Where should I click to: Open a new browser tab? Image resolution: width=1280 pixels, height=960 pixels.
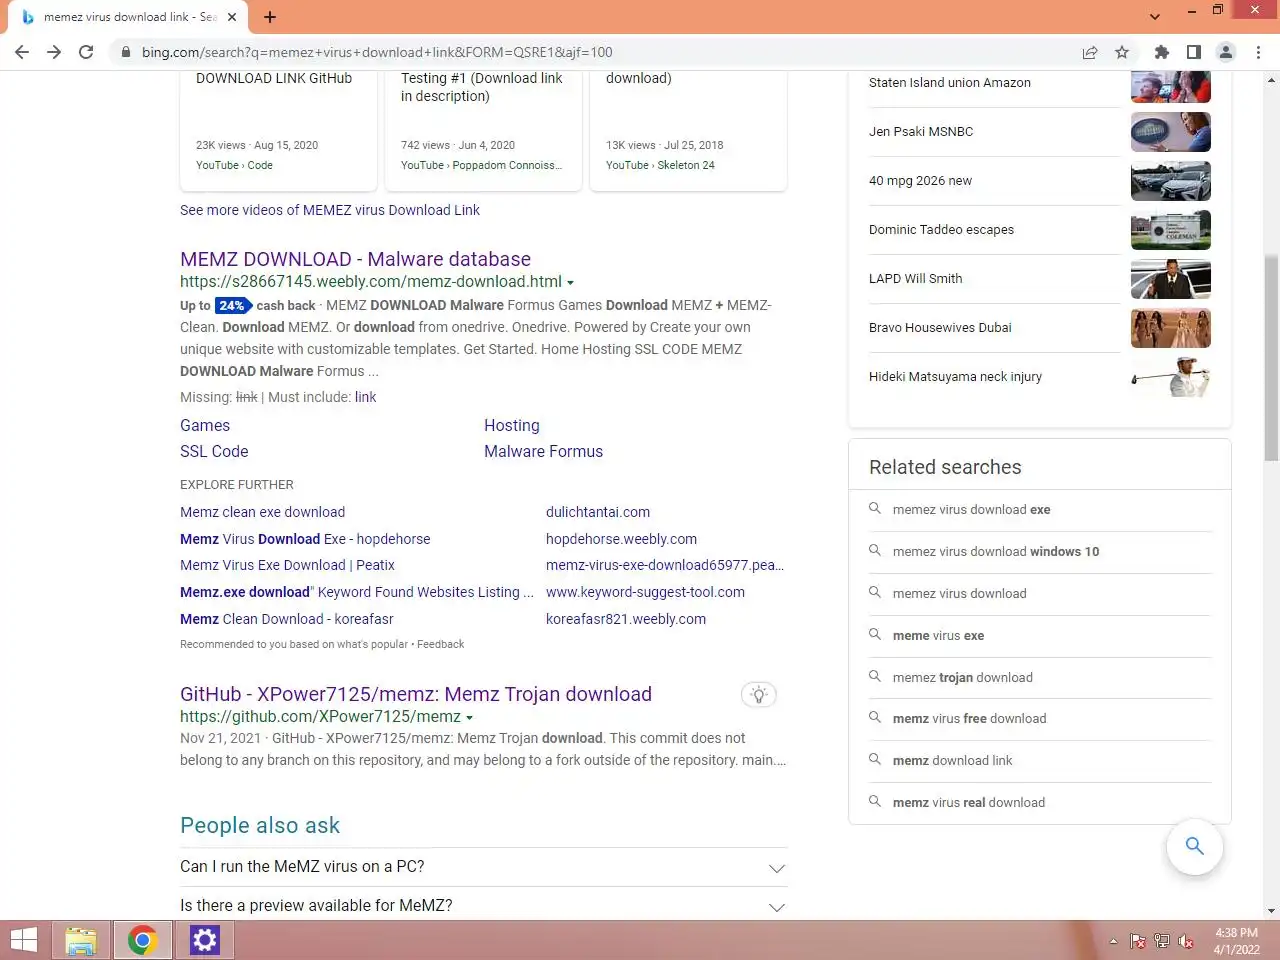click(x=270, y=17)
